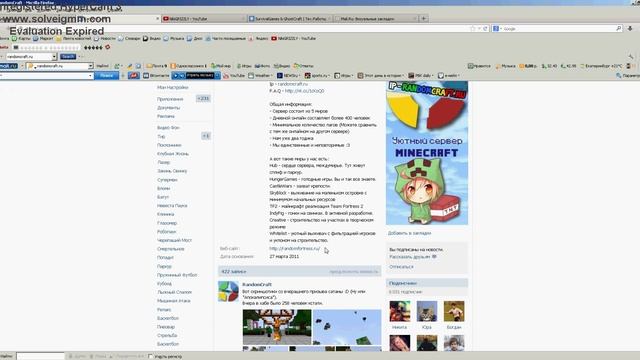Switch to MAGRIS51? - YouTube tab
The image size is (640, 360).
[203, 18]
